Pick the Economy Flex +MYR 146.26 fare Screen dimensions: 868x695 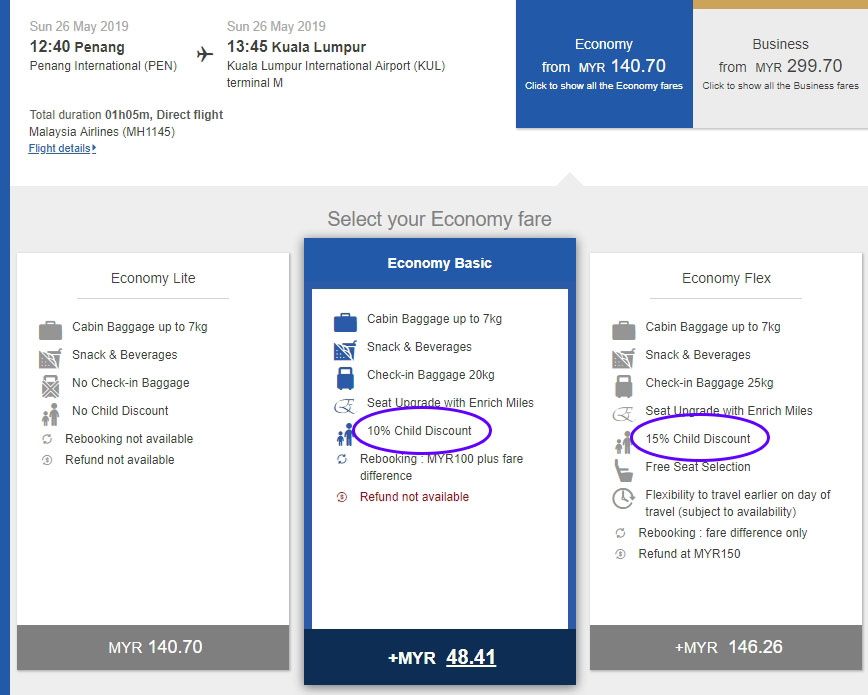(727, 647)
